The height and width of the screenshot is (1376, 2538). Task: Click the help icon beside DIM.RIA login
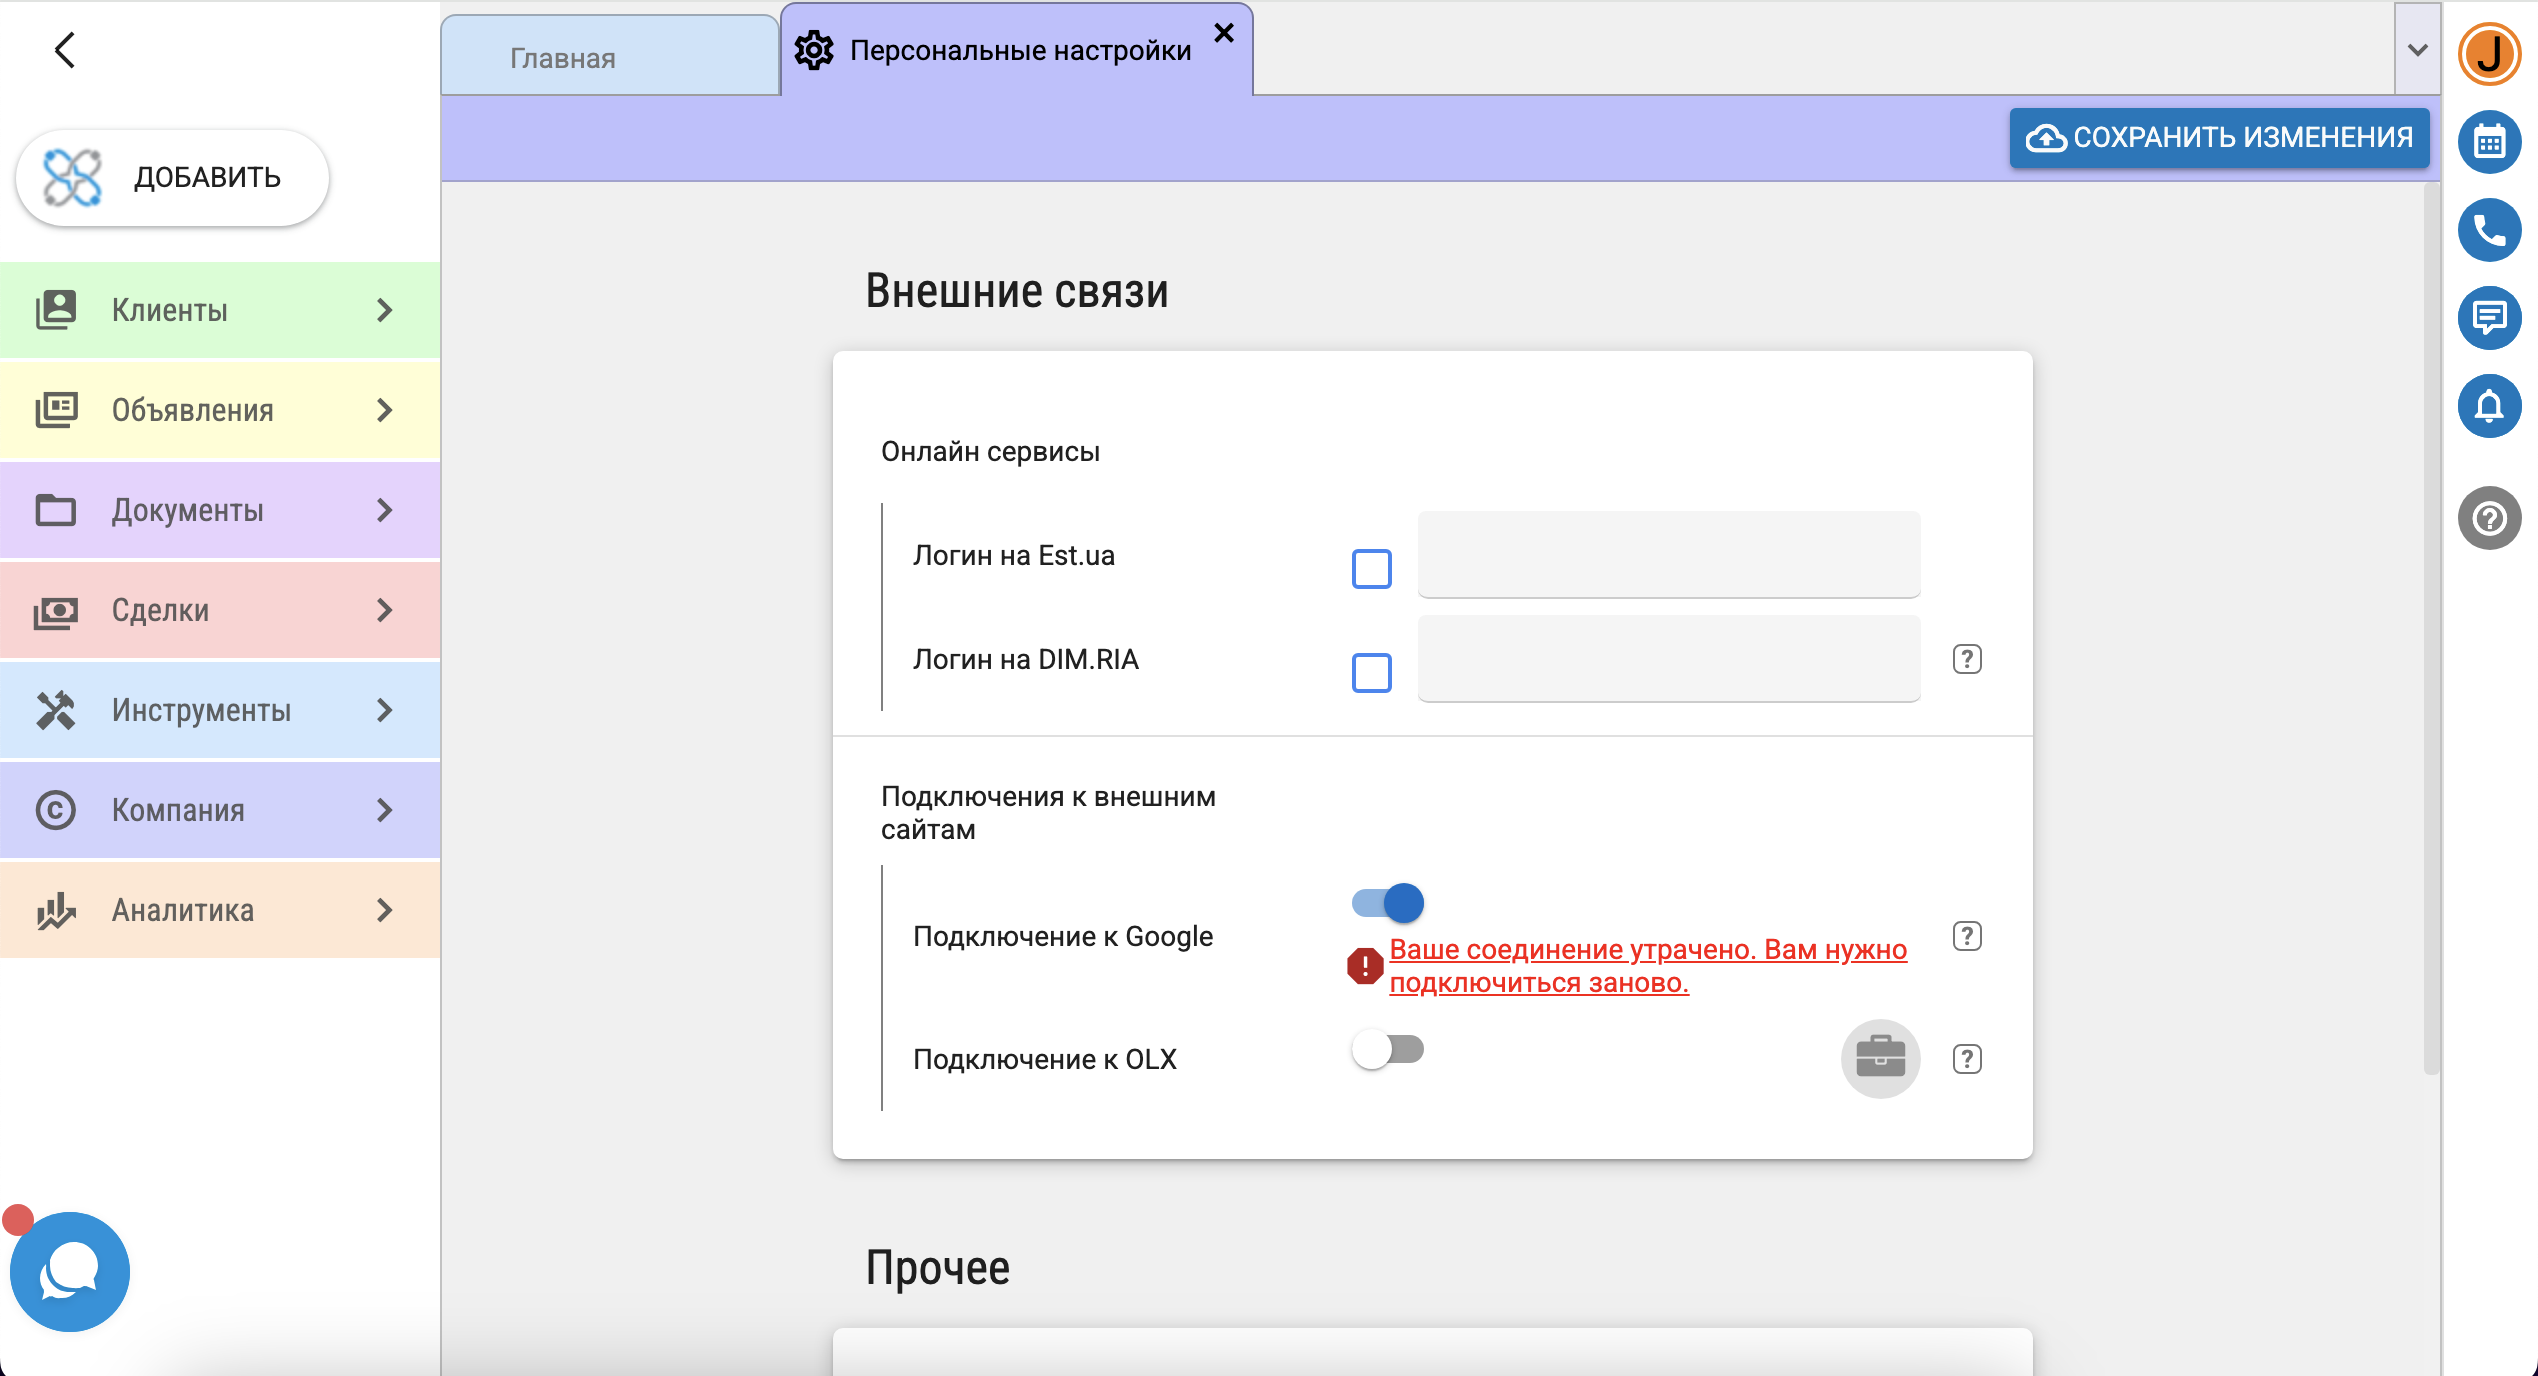pos(1966,659)
